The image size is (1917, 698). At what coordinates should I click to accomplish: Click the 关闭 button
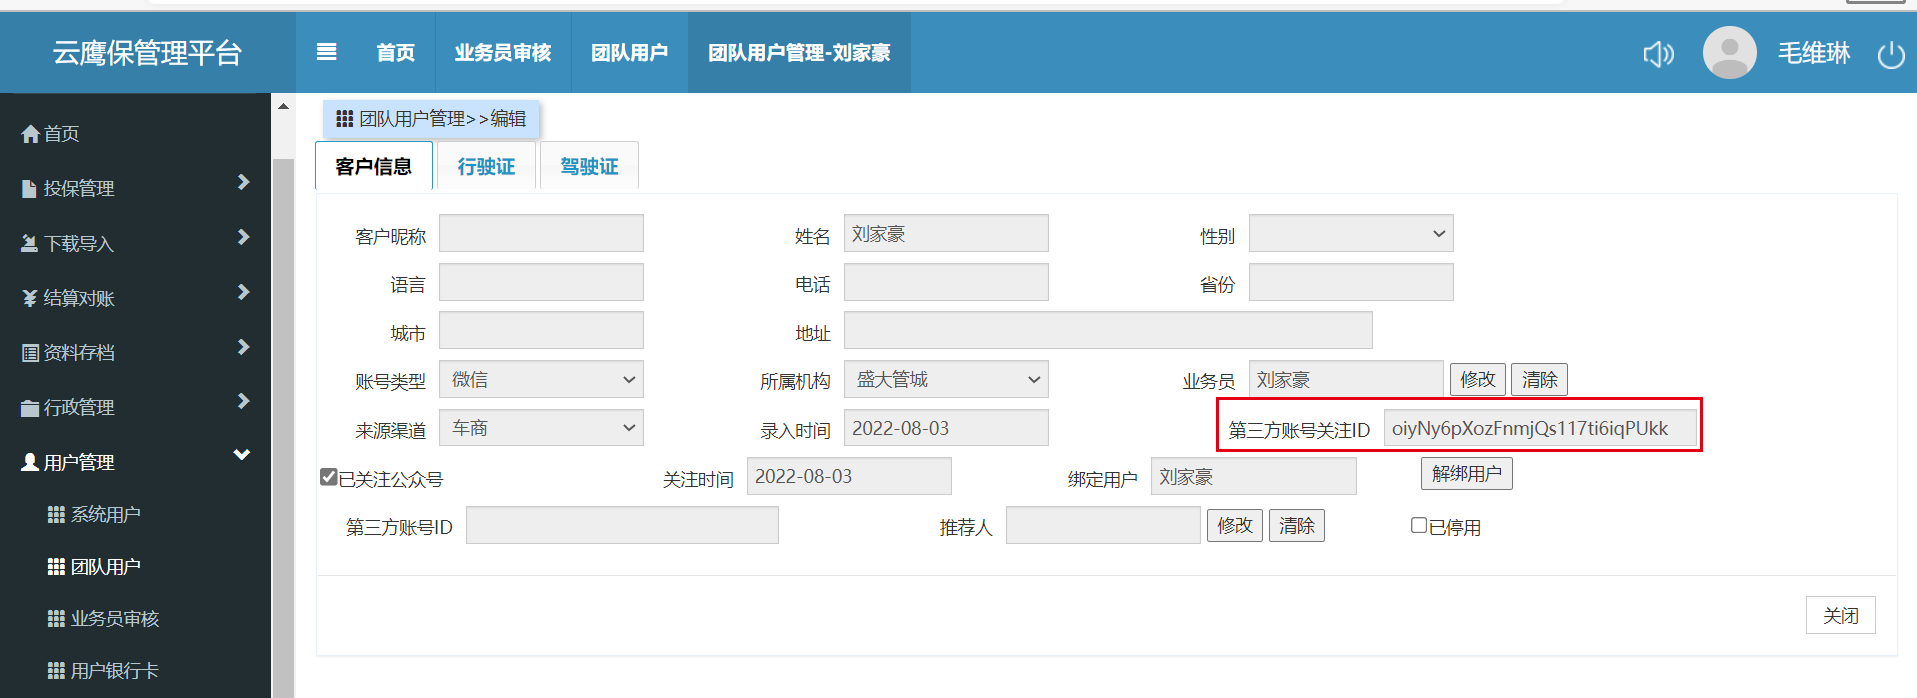tap(1840, 615)
